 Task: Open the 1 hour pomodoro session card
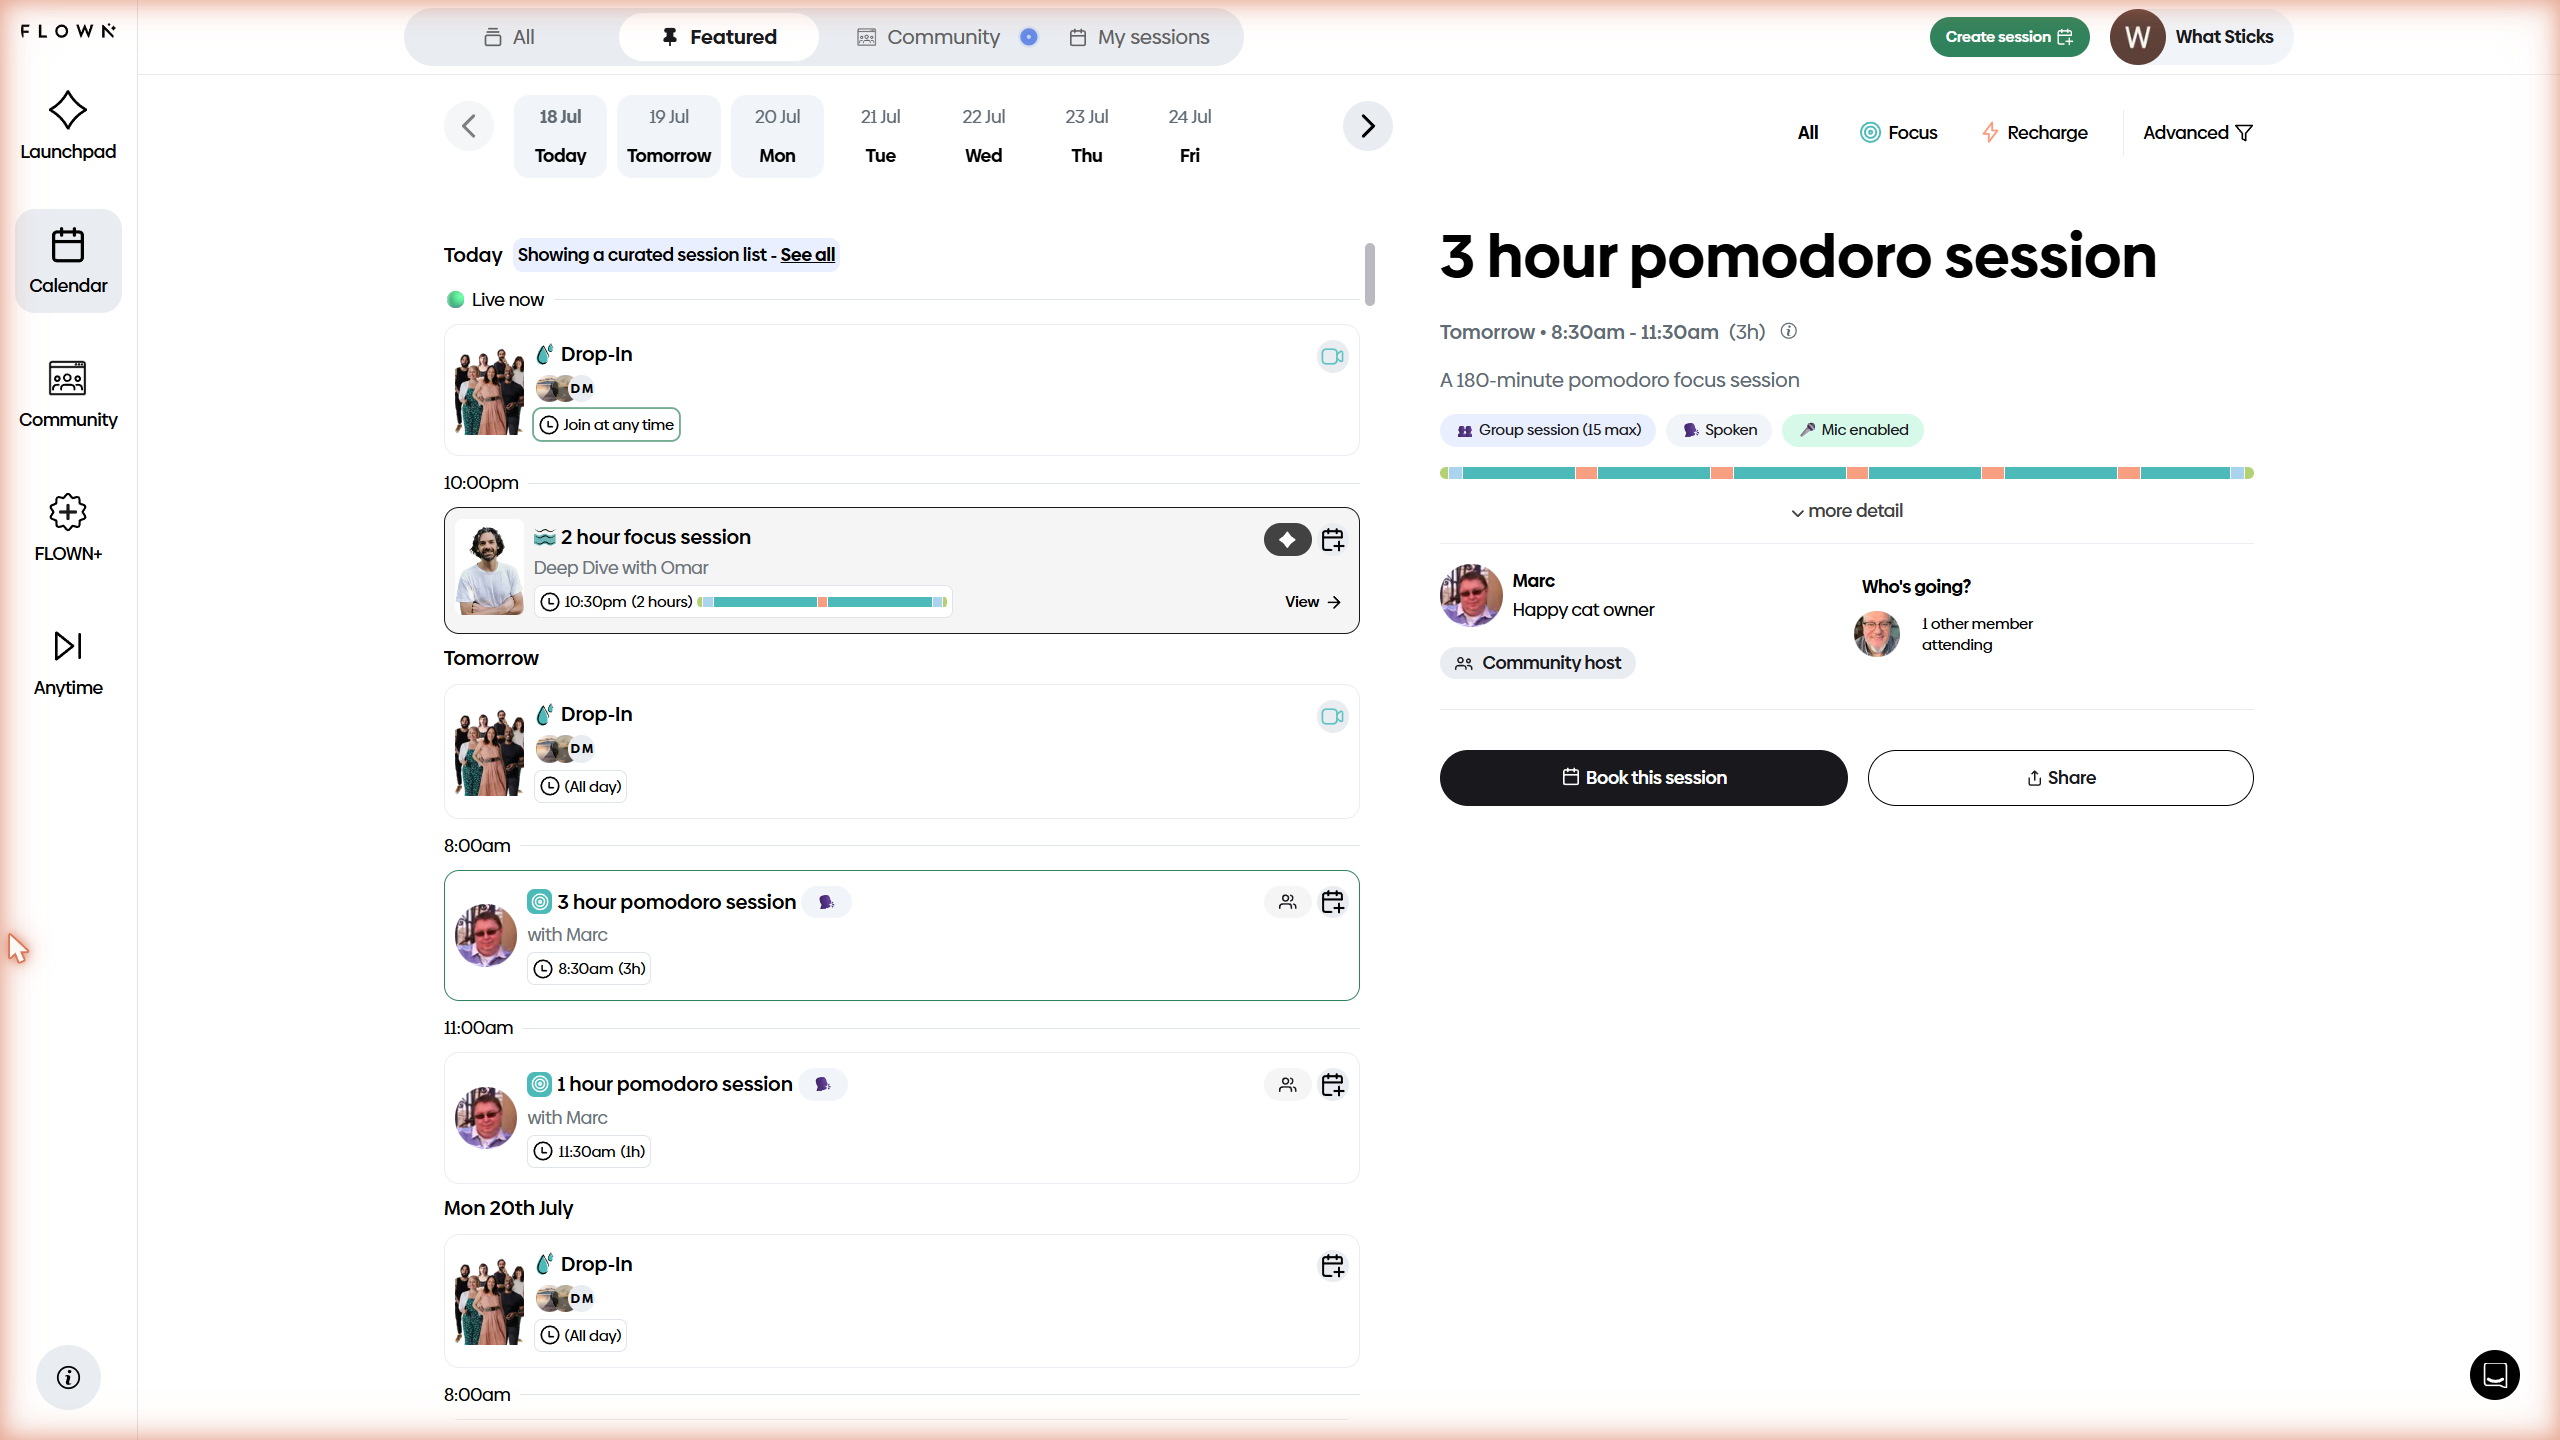click(x=901, y=1118)
